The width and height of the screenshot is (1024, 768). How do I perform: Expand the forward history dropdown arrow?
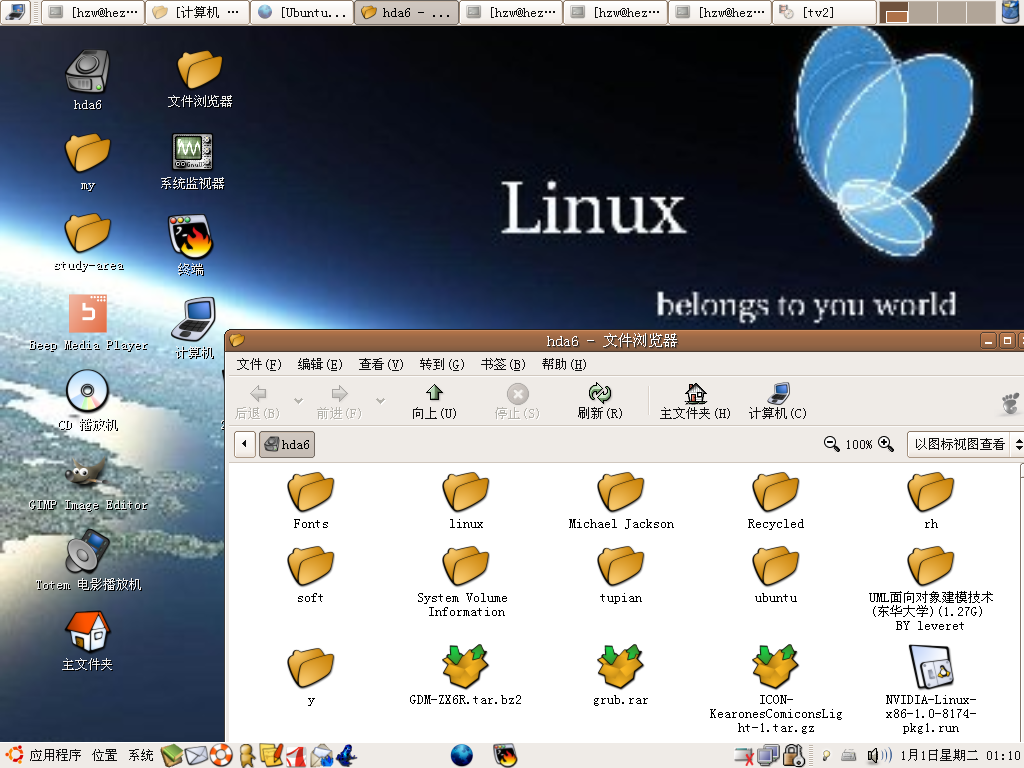tap(380, 400)
